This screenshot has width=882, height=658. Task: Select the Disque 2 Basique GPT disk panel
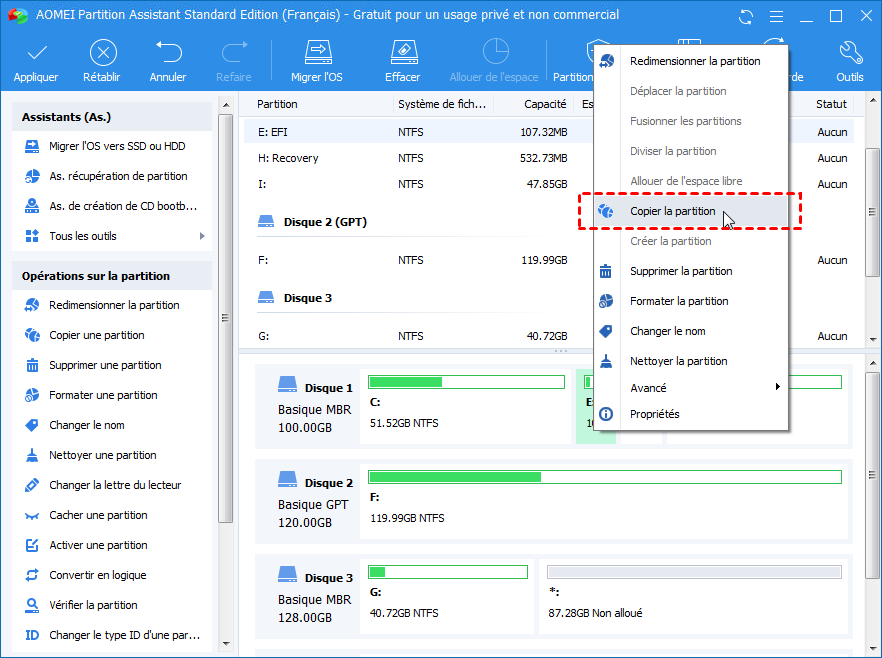308,502
